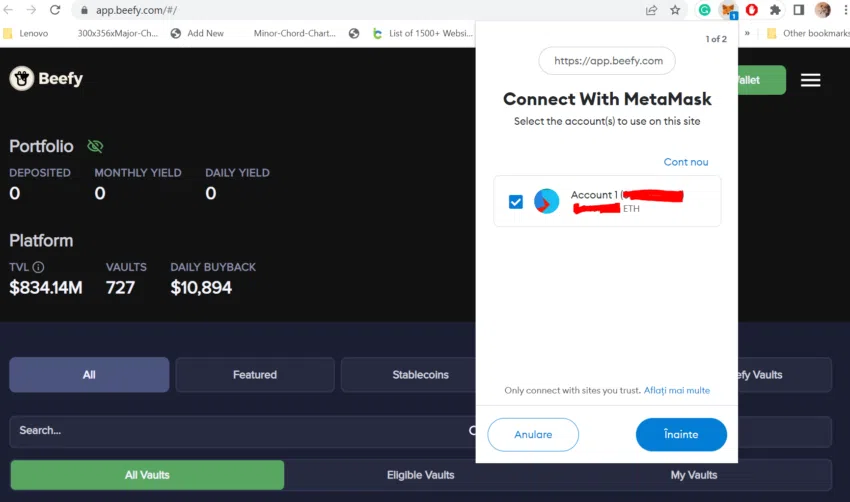
Task: Click into the Search vaults field
Action: [x=242, y=430]
